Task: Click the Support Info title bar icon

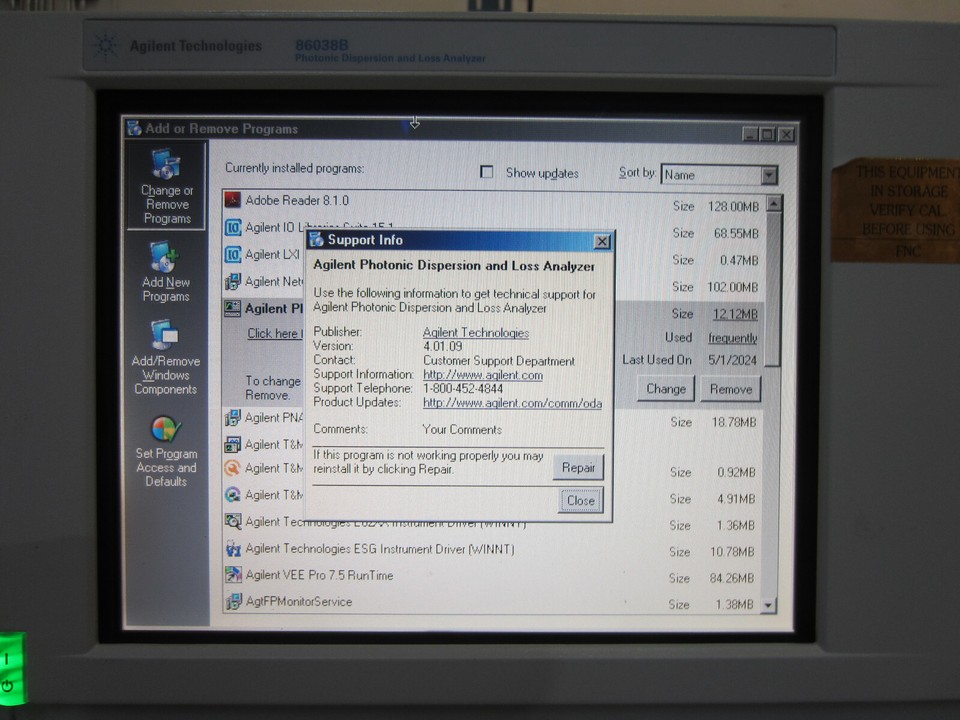Action: pyautogui.click(x=314, y=240)
